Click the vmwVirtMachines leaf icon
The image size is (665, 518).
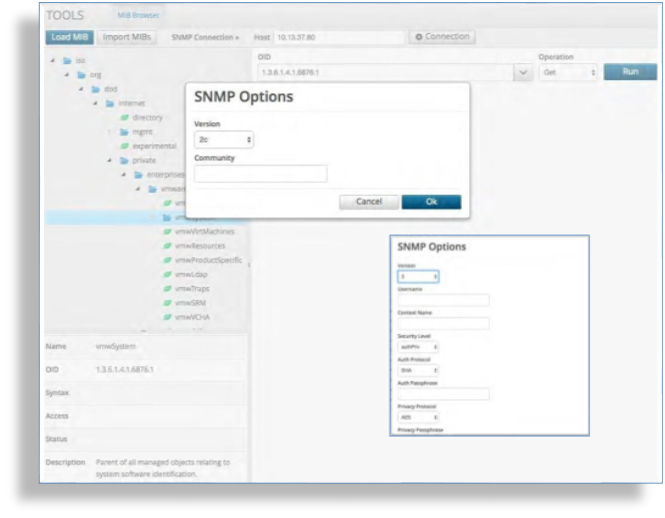click(x=167, y=232)
